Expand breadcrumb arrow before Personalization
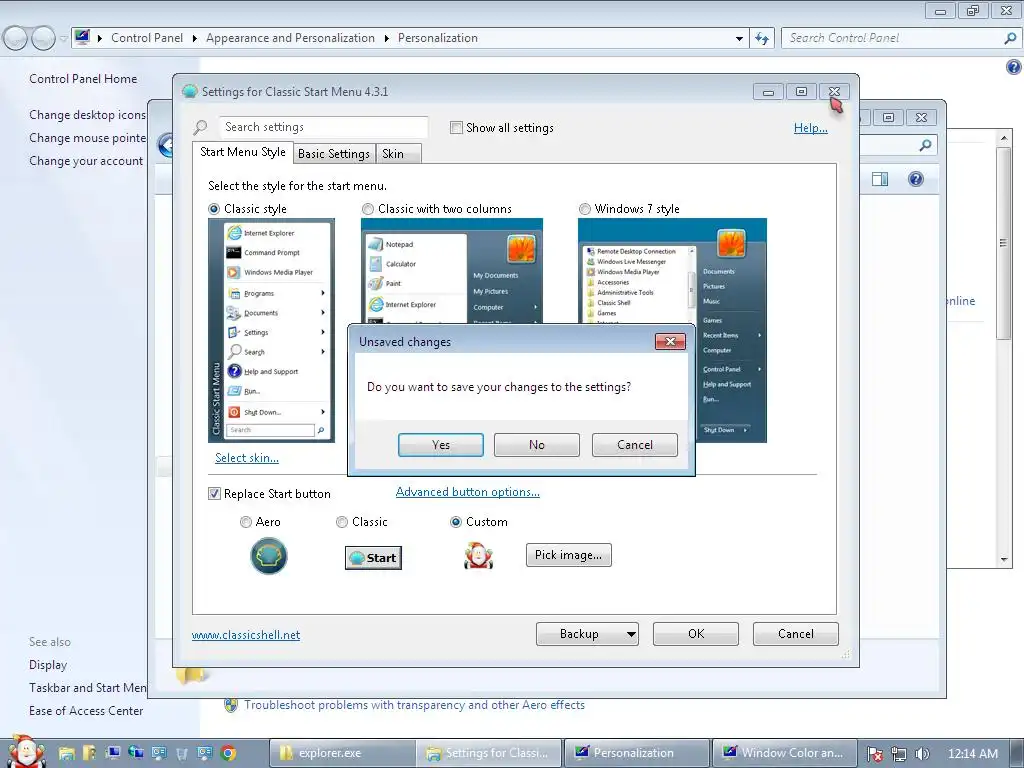Image resolution: width=1024 pixels, height=768 pixels. point(387,38)
